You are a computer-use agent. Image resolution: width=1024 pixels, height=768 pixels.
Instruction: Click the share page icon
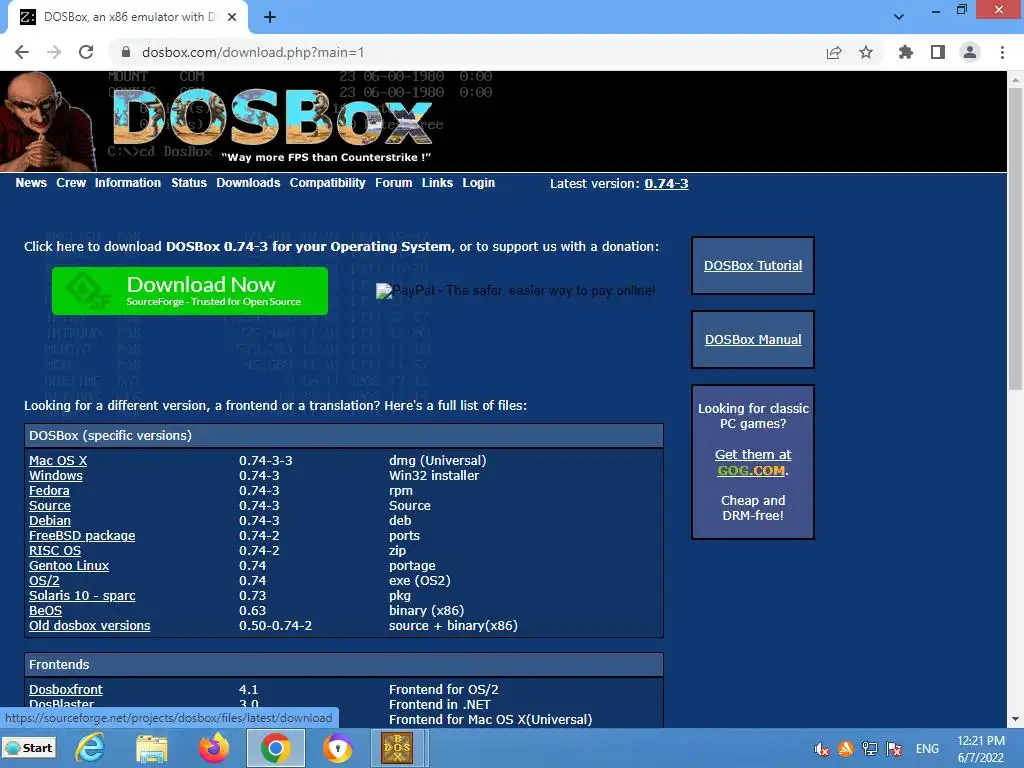click(833, 52)
